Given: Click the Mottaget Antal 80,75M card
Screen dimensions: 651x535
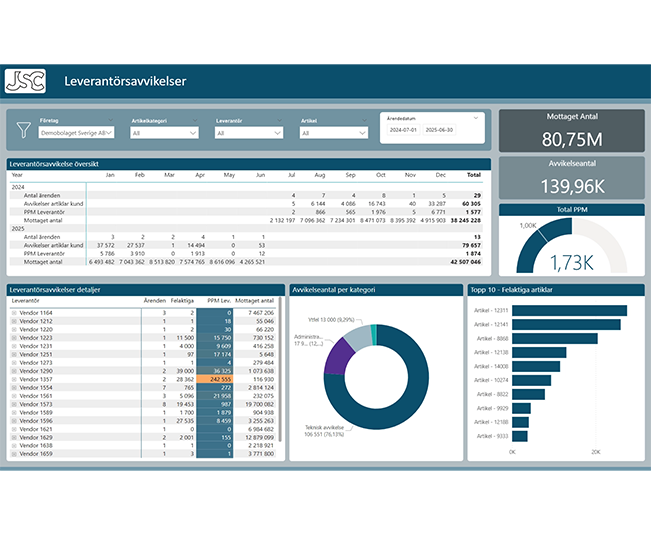Looking at the screenshot, I should [x=572, y=131].
